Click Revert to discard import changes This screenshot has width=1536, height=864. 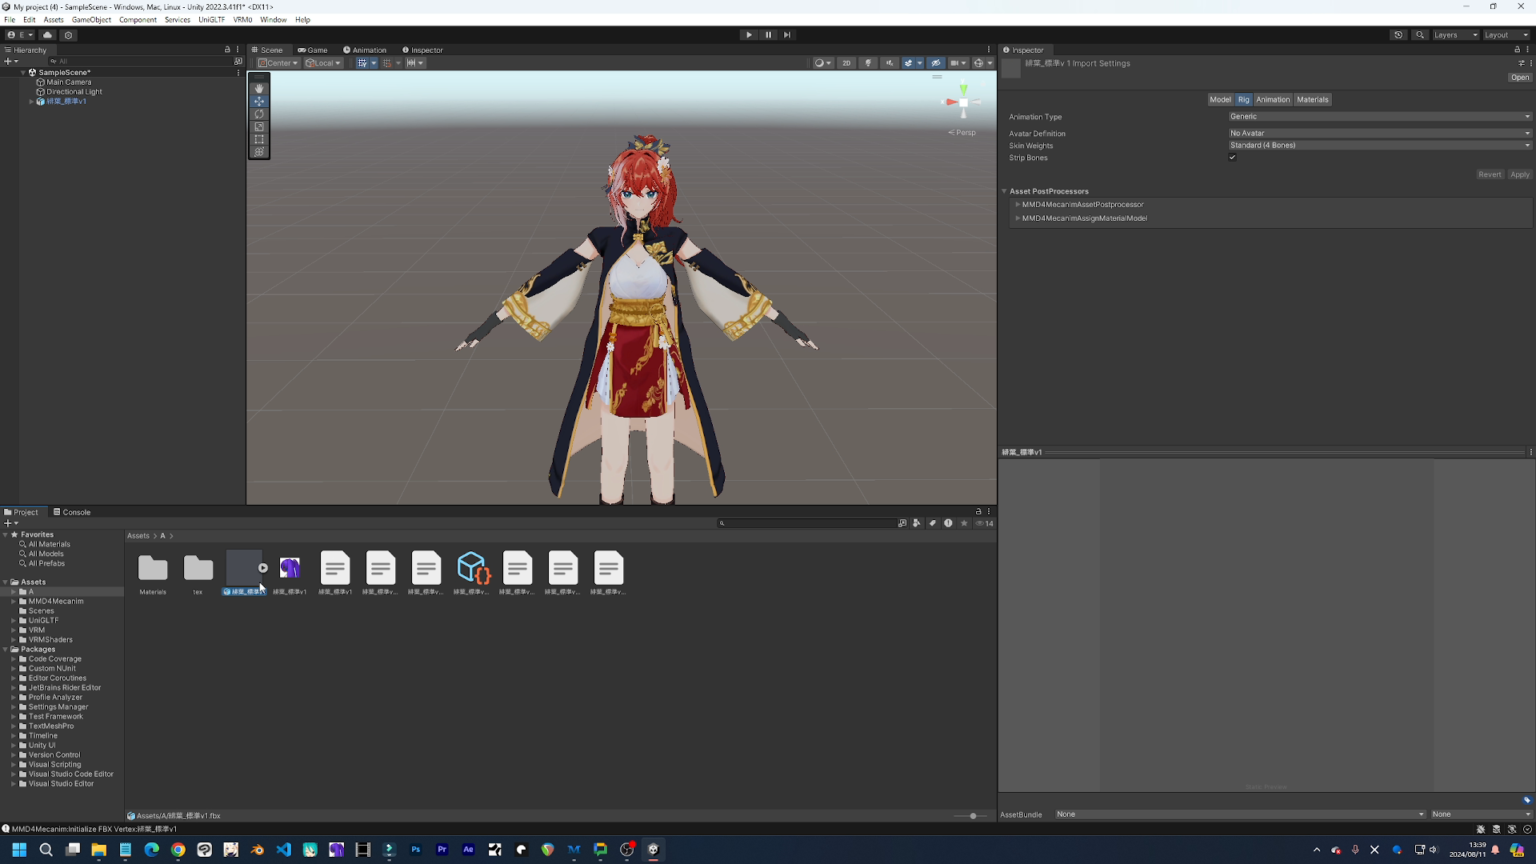pos(1490,174)
